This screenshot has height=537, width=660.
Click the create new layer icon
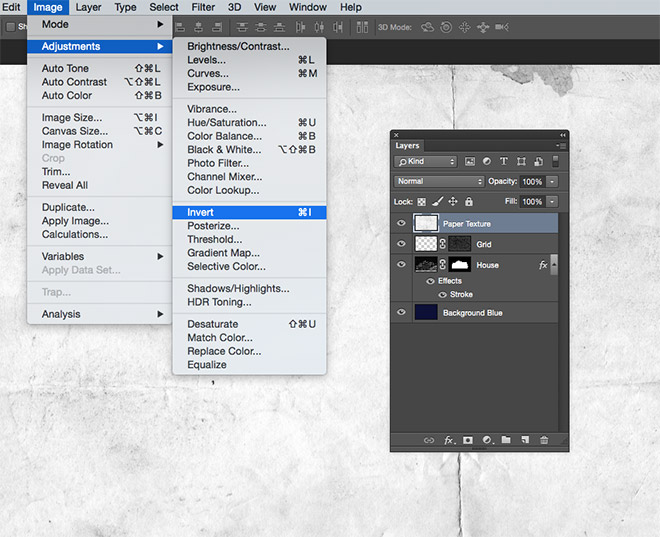[525, 440]
